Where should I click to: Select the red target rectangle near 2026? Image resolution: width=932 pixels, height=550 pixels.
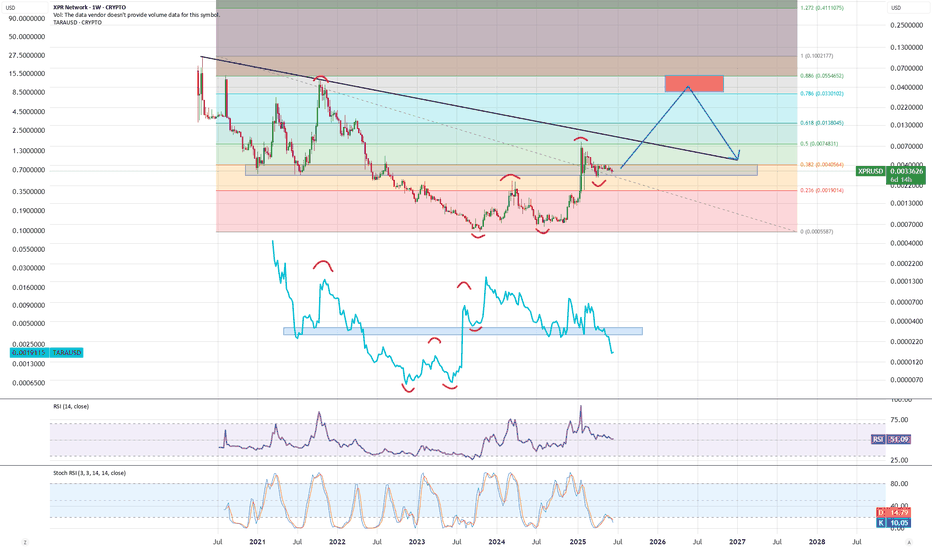click(694, 83)
